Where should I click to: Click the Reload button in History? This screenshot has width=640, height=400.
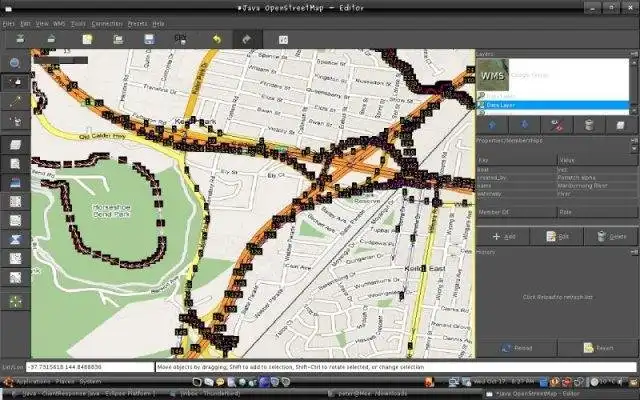pos(515,348)
